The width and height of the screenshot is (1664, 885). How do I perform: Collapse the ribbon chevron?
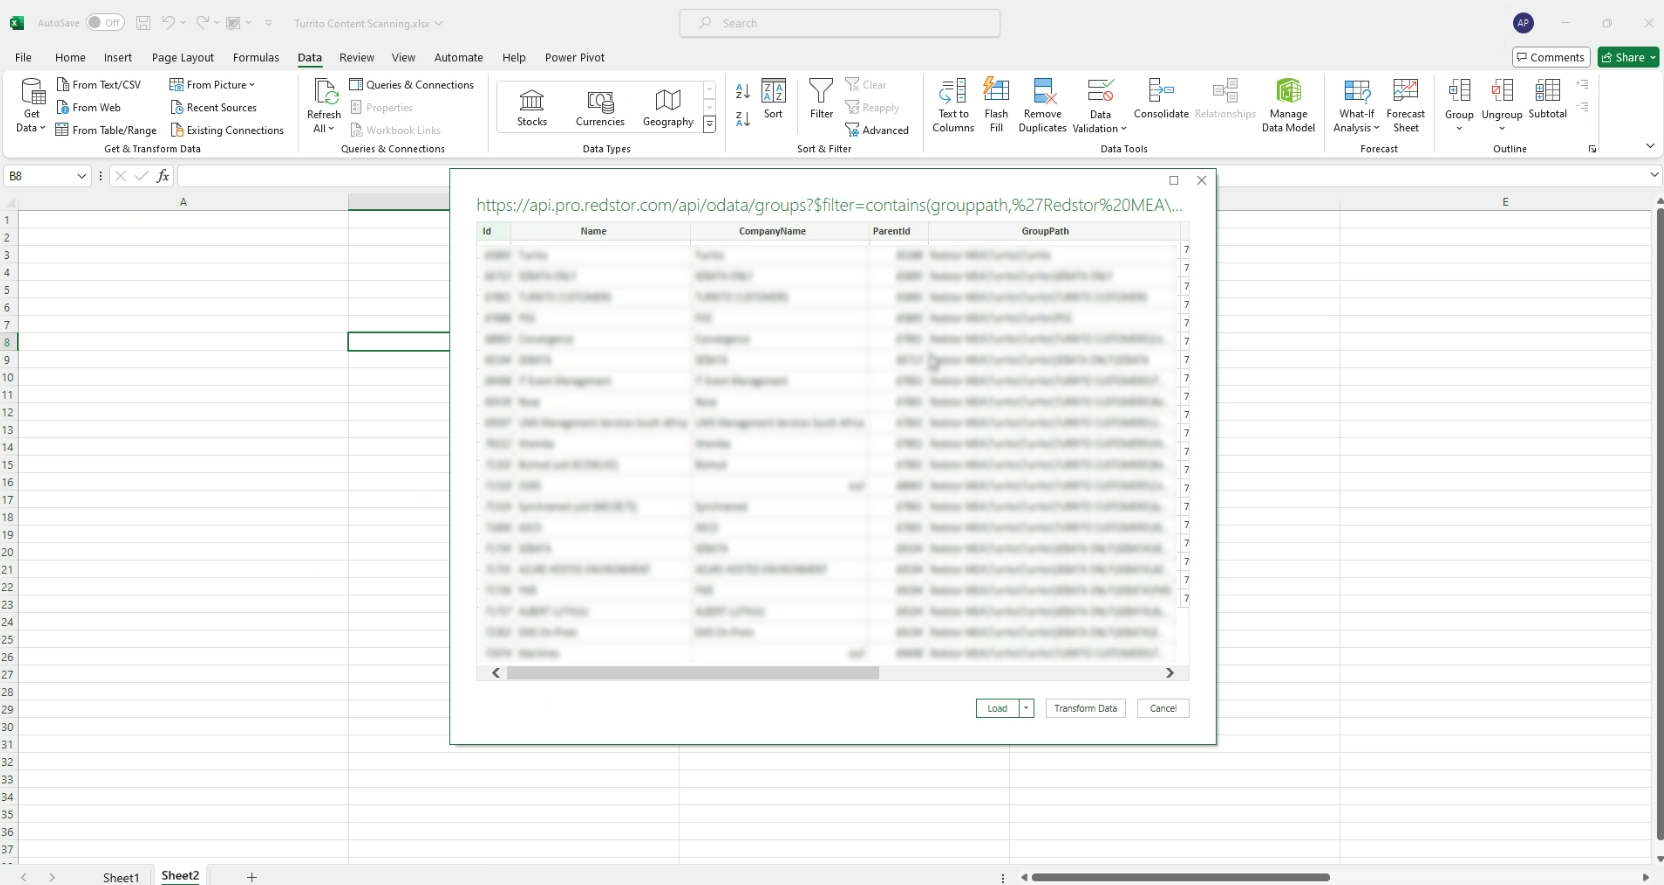pos(1650,147)
